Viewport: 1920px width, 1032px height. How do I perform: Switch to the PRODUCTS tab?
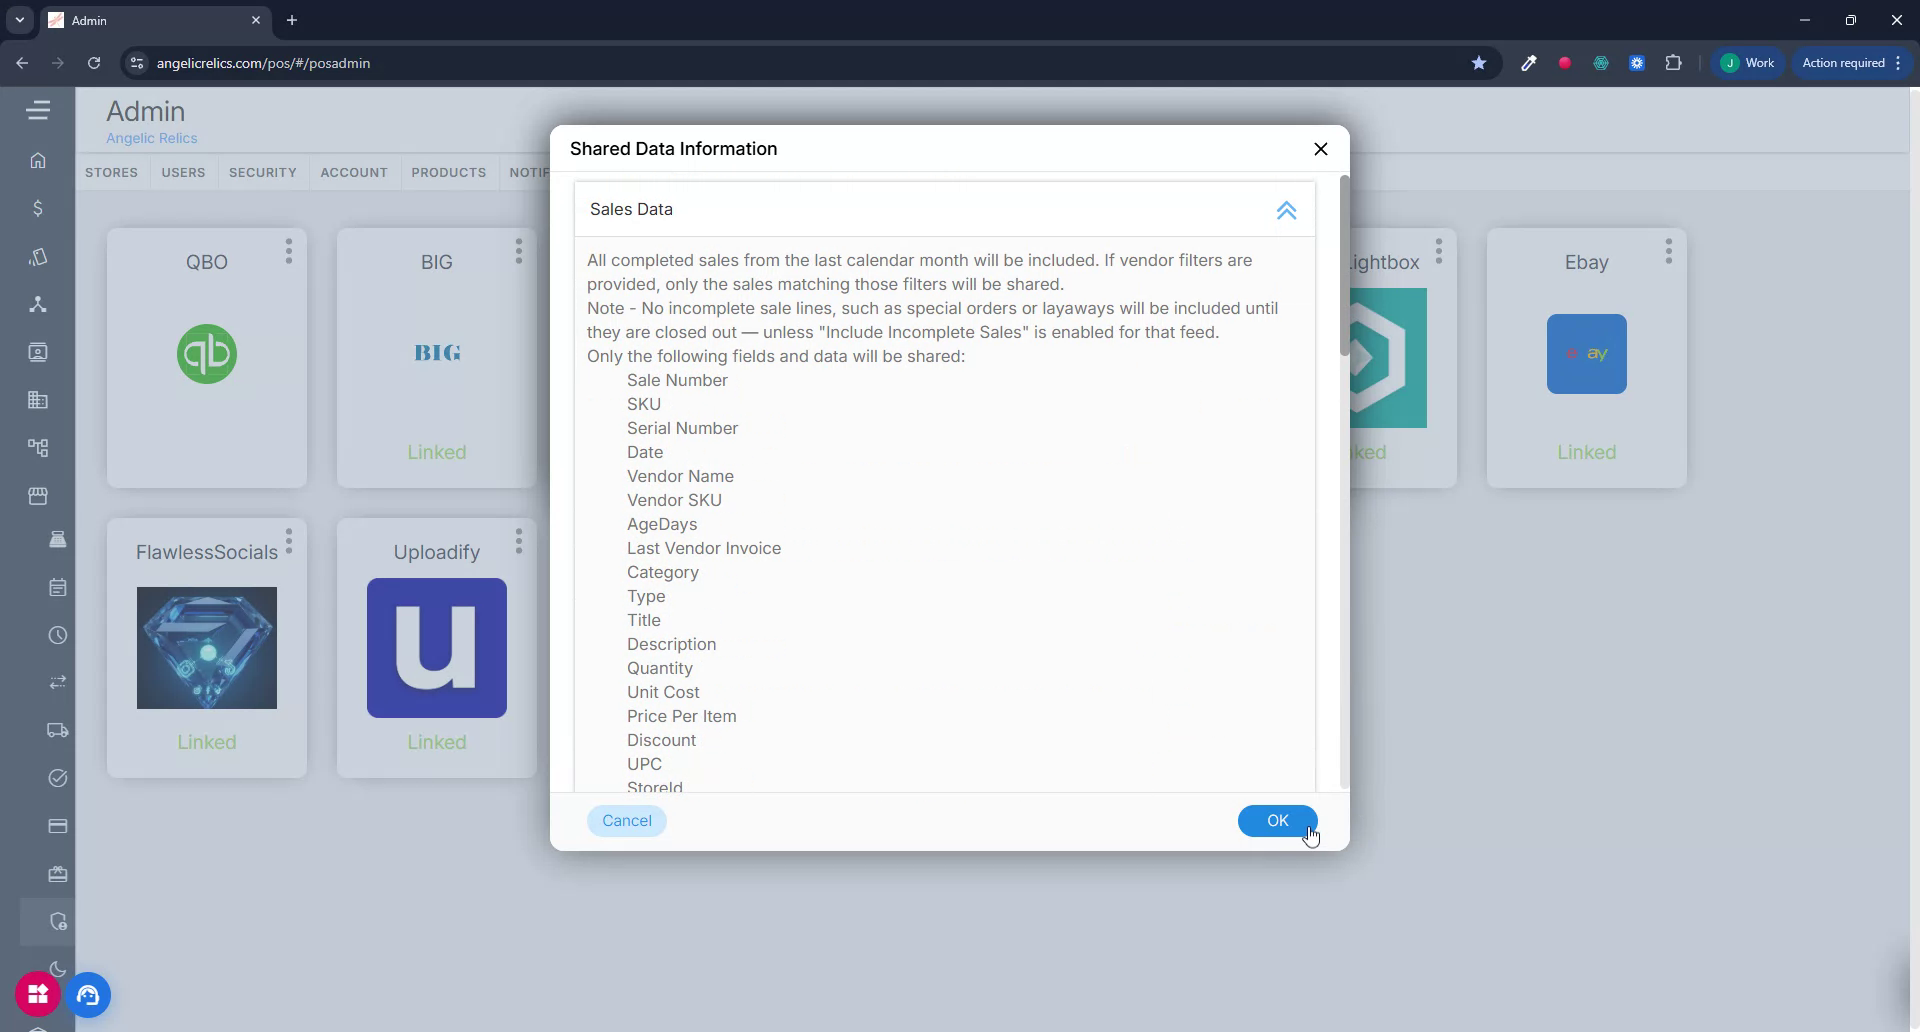point(449,172)
